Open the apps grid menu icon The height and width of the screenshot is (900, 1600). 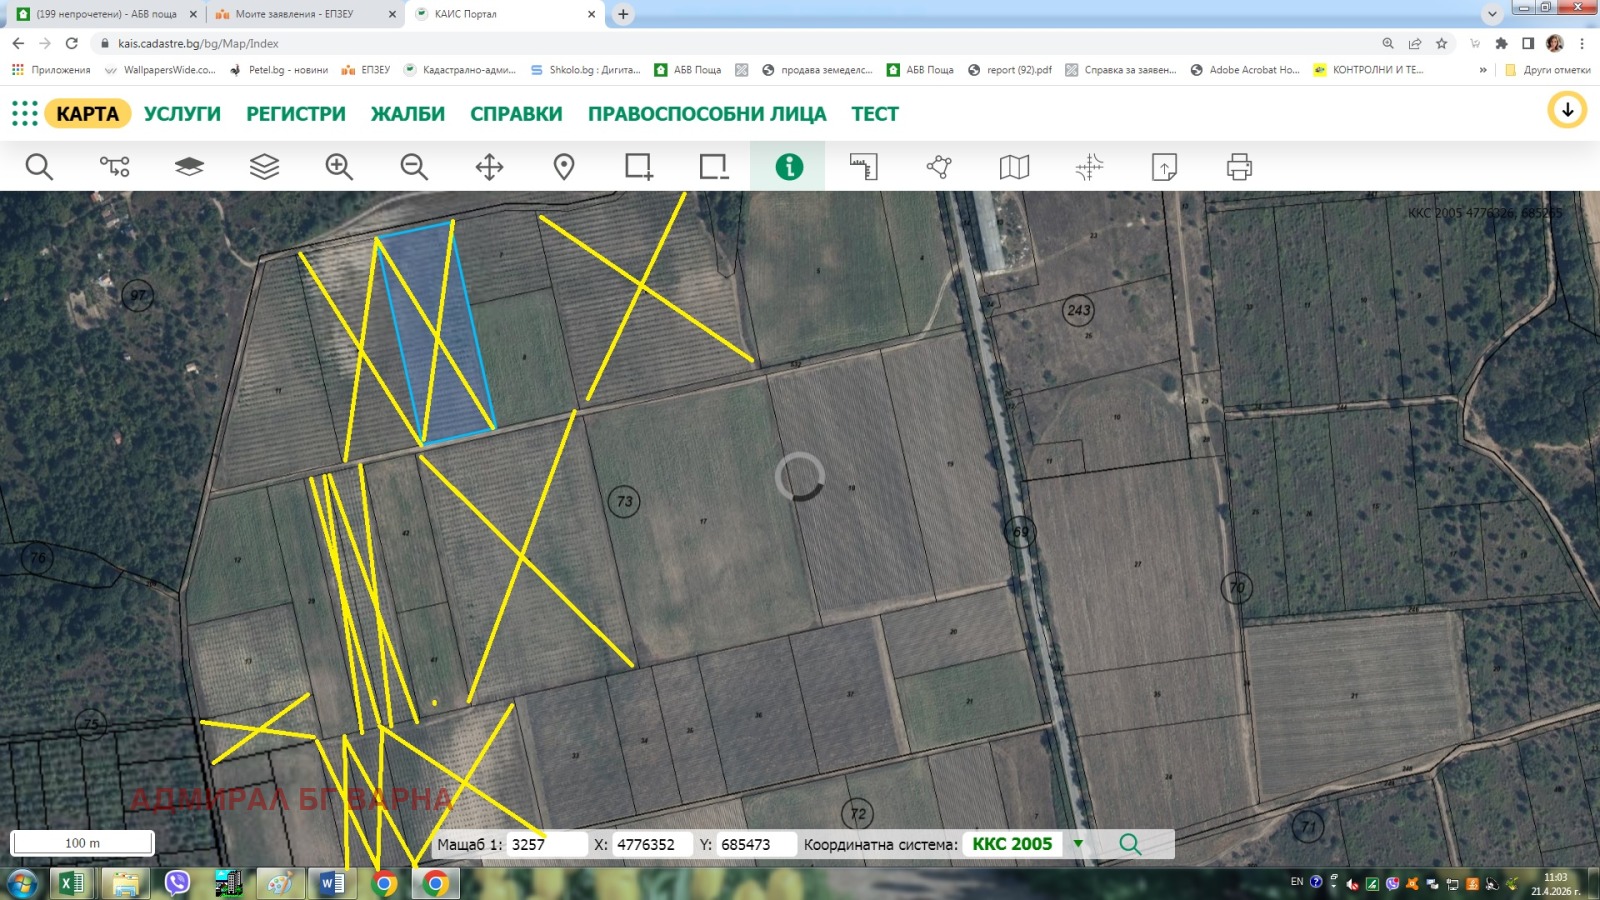(24, 113)
